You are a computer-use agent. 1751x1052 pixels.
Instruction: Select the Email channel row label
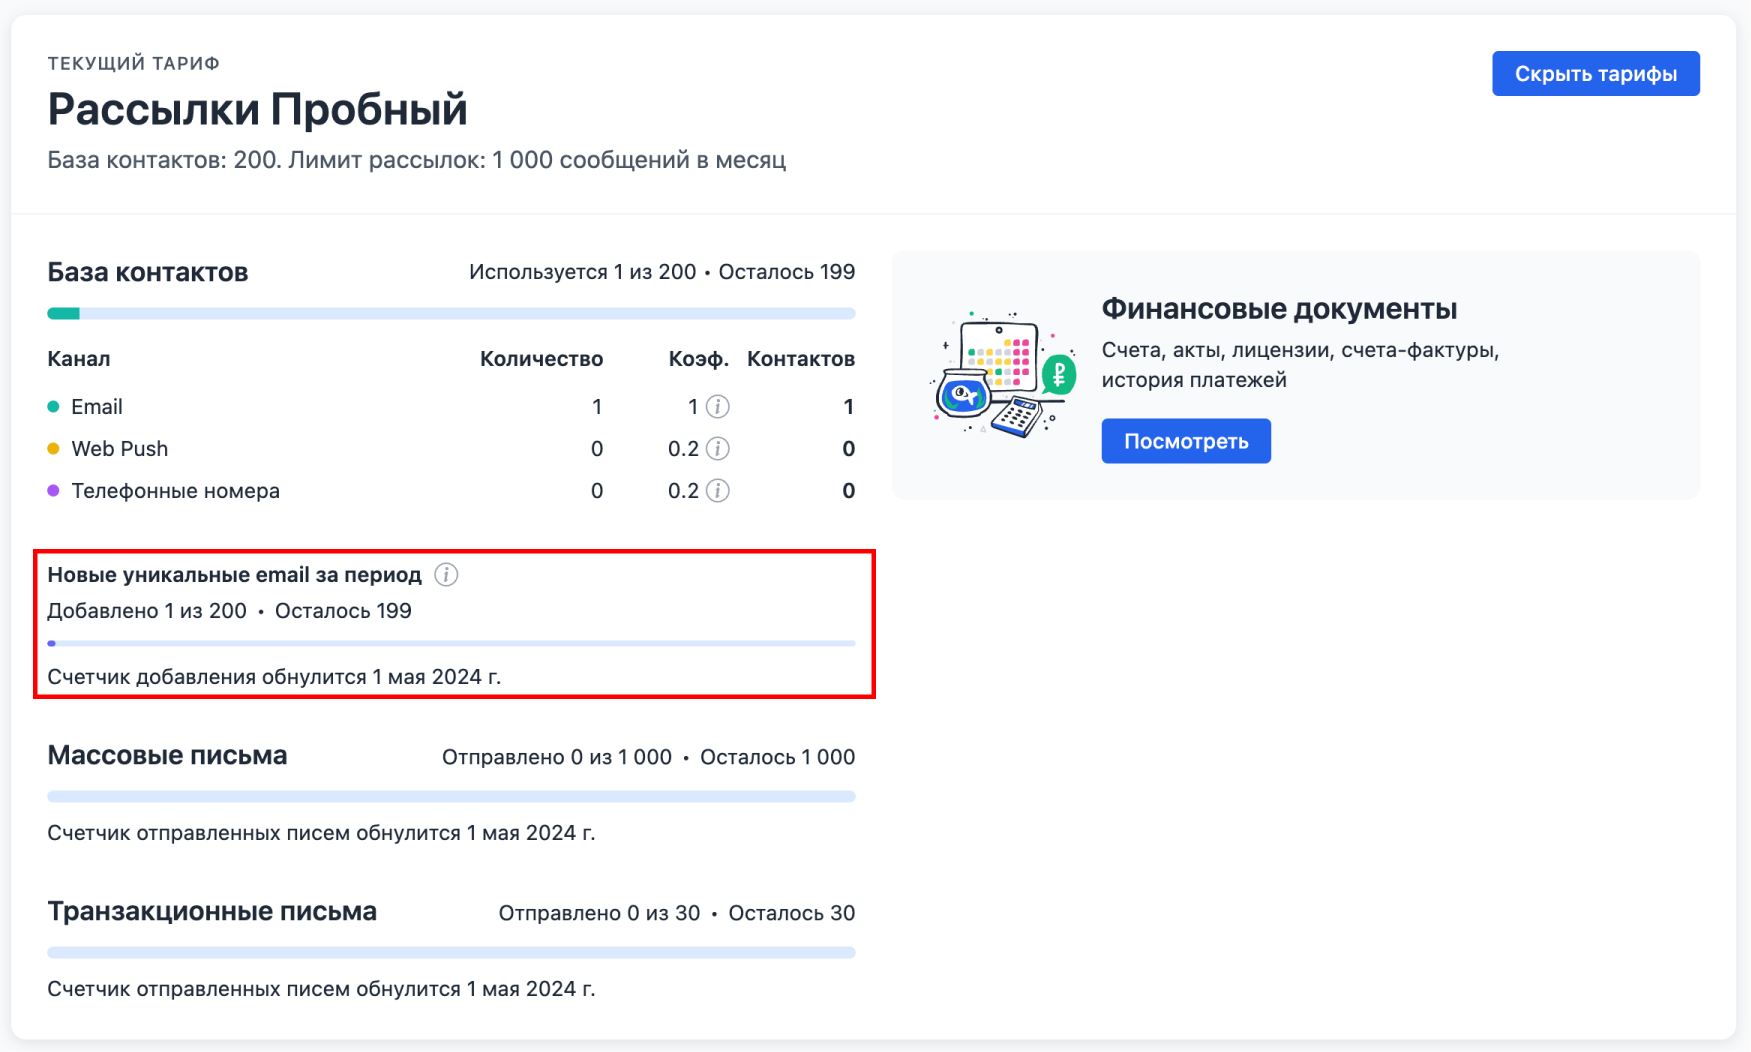pyautogui.click(x=97, y=407)
